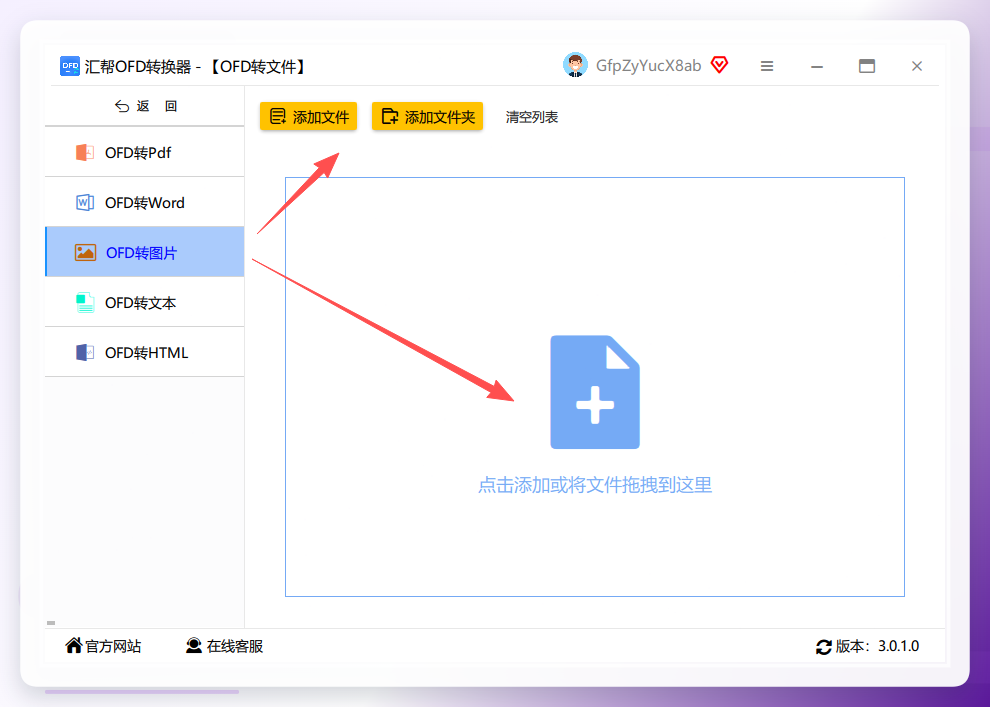Click the OFD转HTML dark blue icon
Screen dimensions: 990x707
click(x=85, y=352)
